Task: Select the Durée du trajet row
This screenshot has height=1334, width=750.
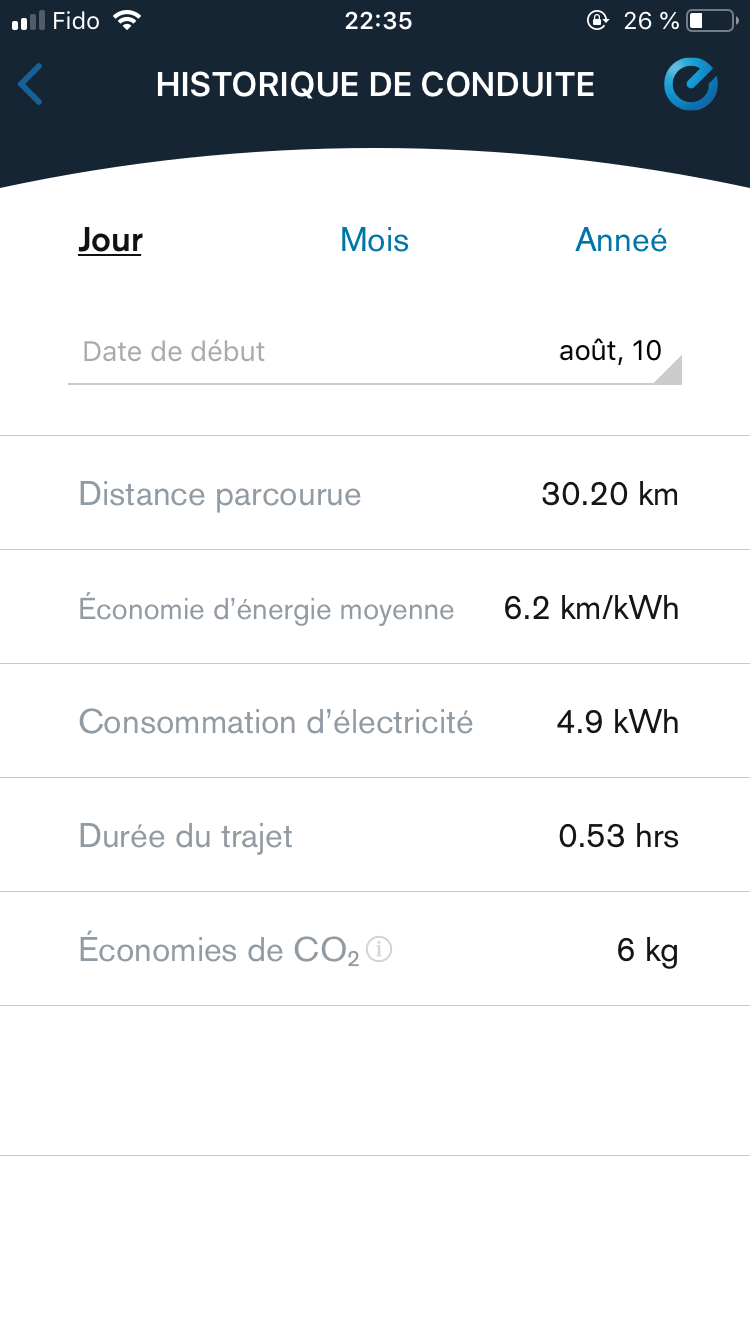Action: pos(375,836)
